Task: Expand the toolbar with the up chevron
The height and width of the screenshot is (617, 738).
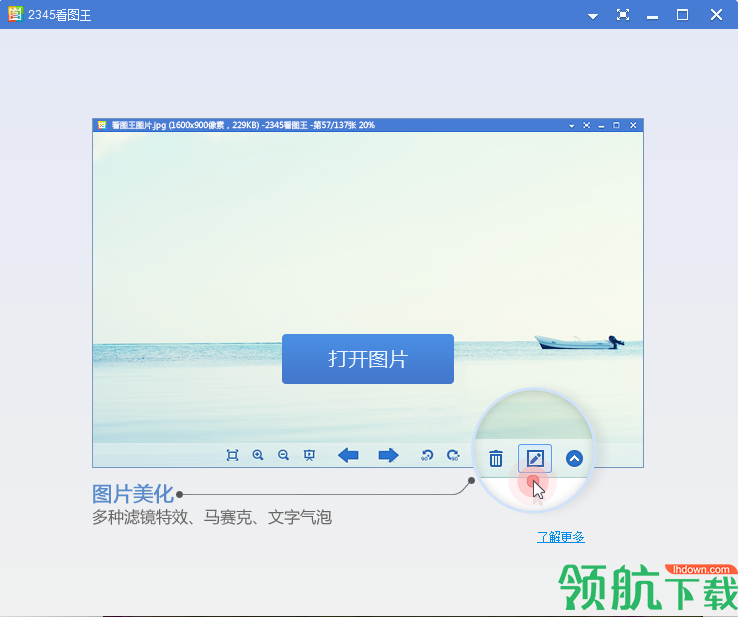Action: (574, 458)
